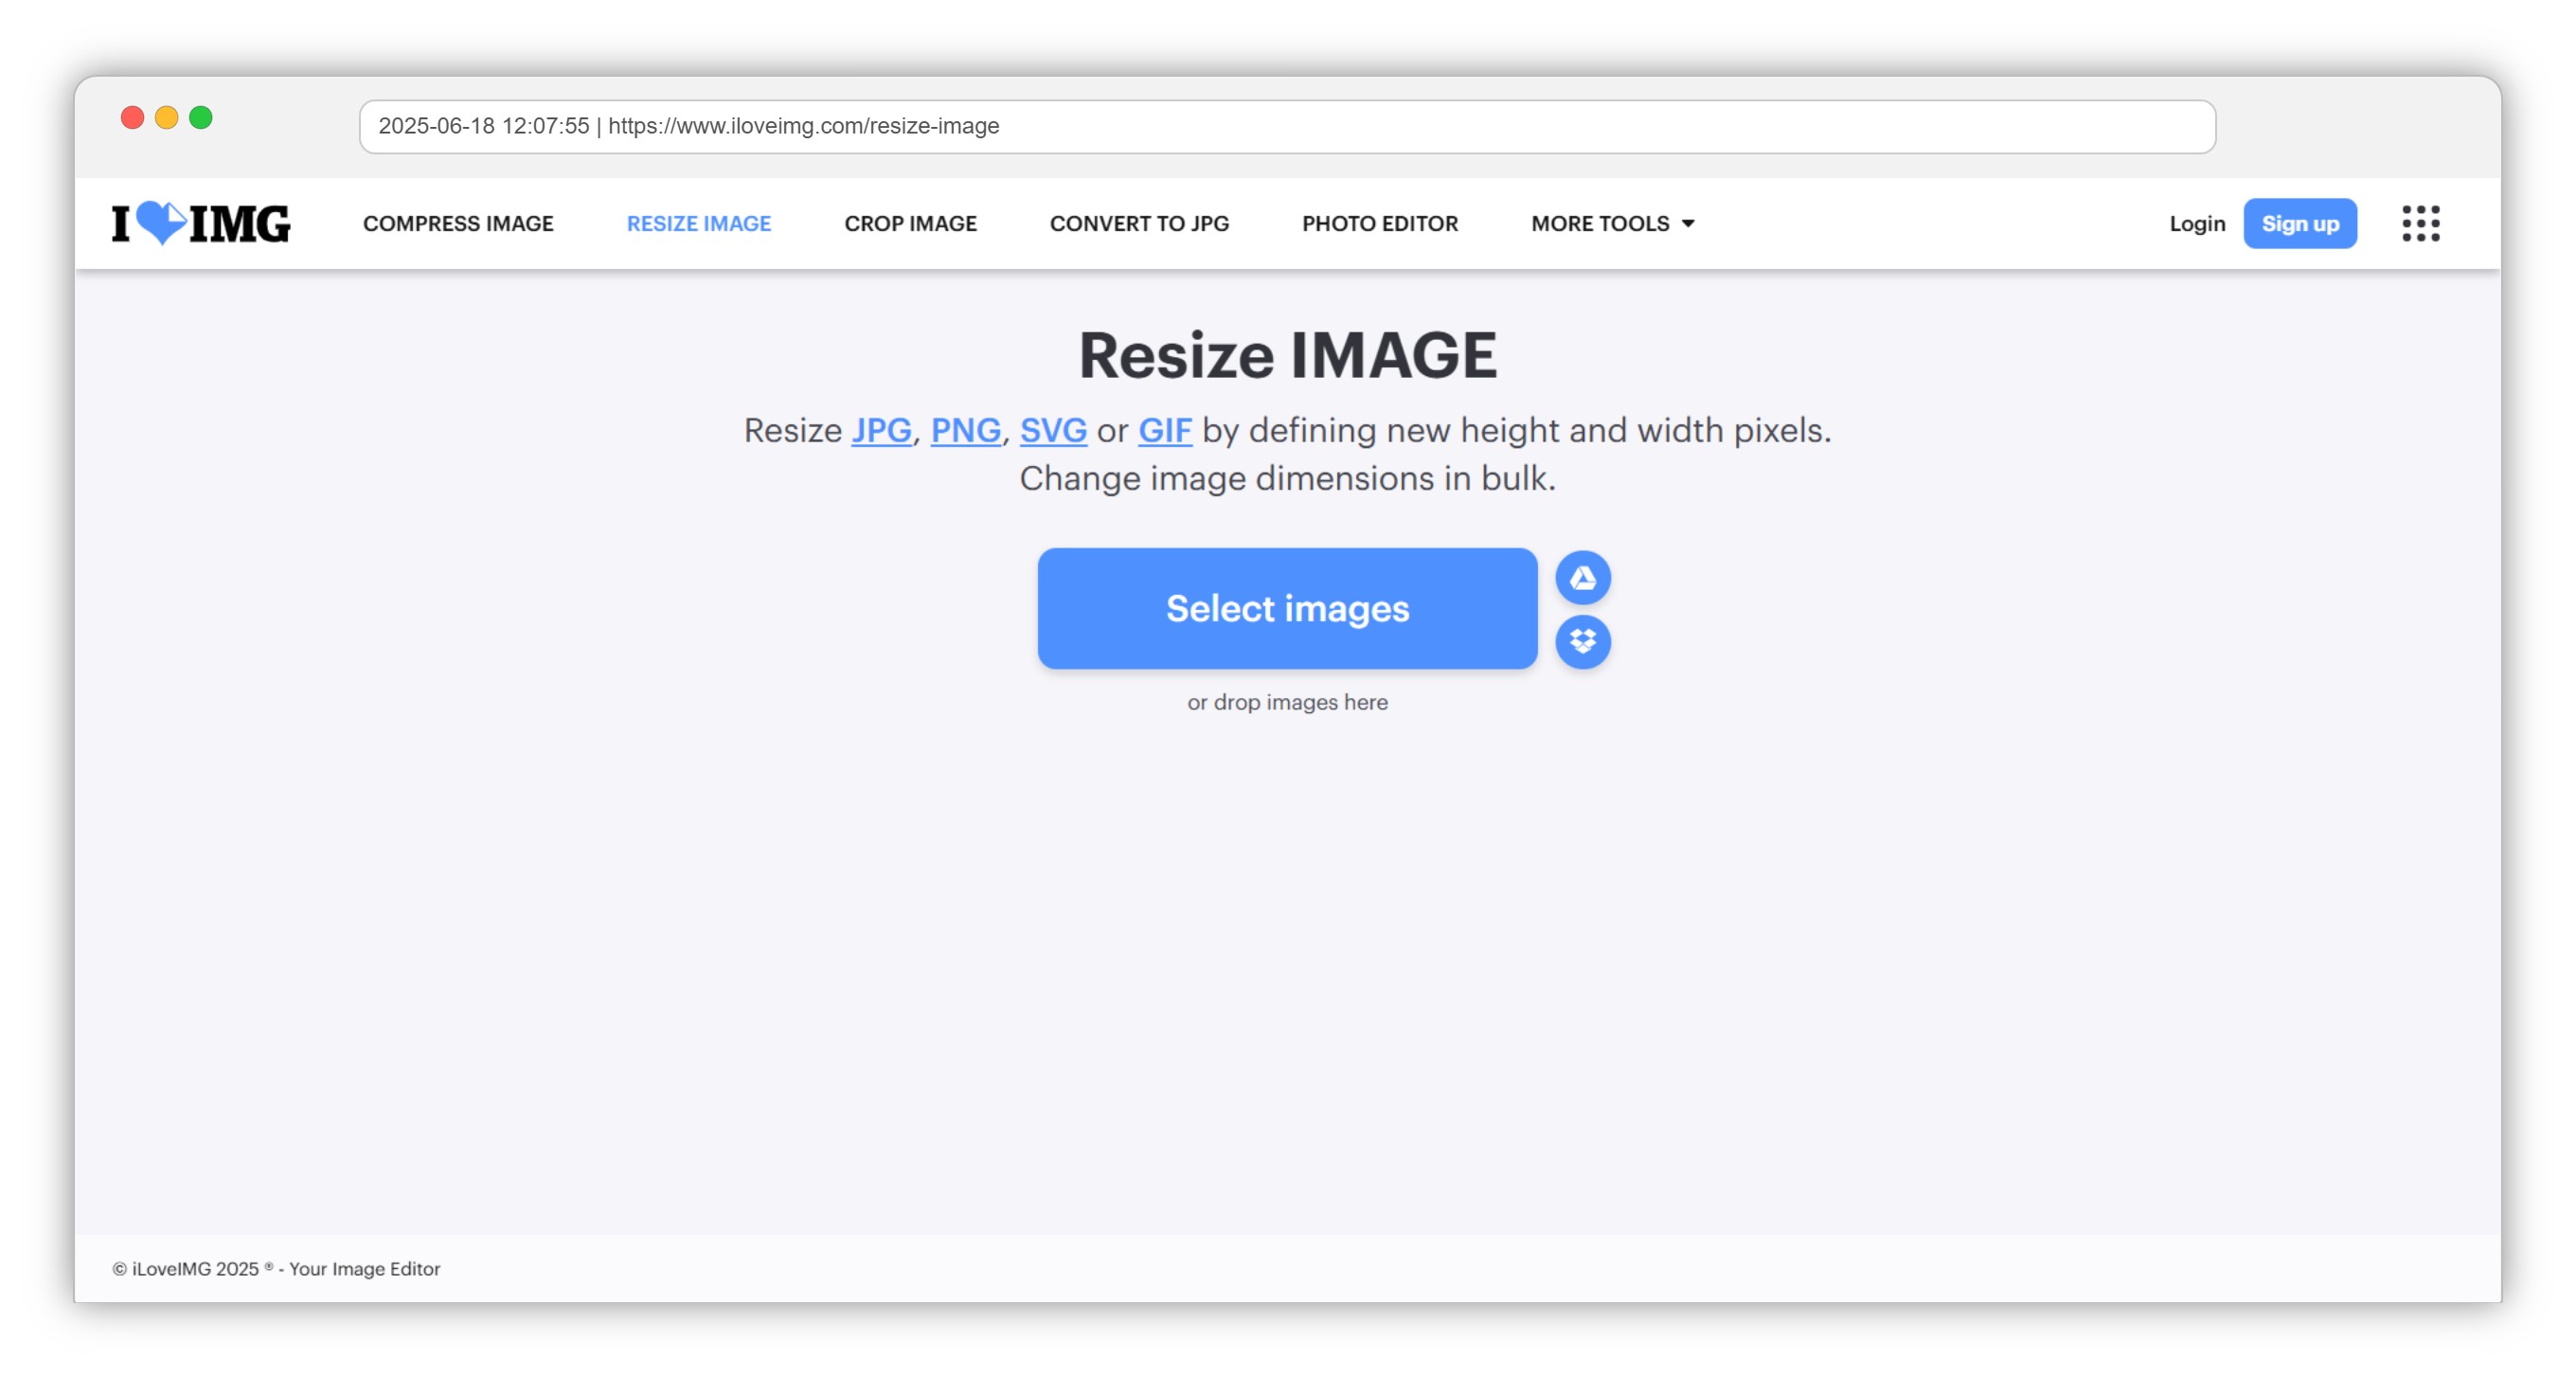
Task: Click the iLoveIMG heart logo
Action: coord(200,223)
